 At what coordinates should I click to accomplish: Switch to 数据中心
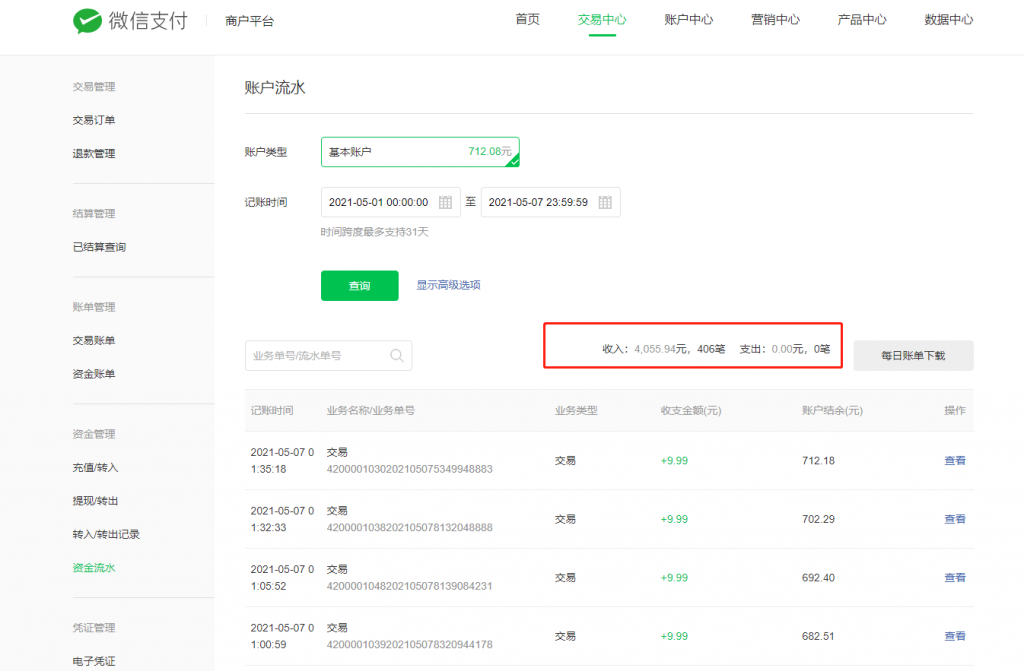point(948,18)
